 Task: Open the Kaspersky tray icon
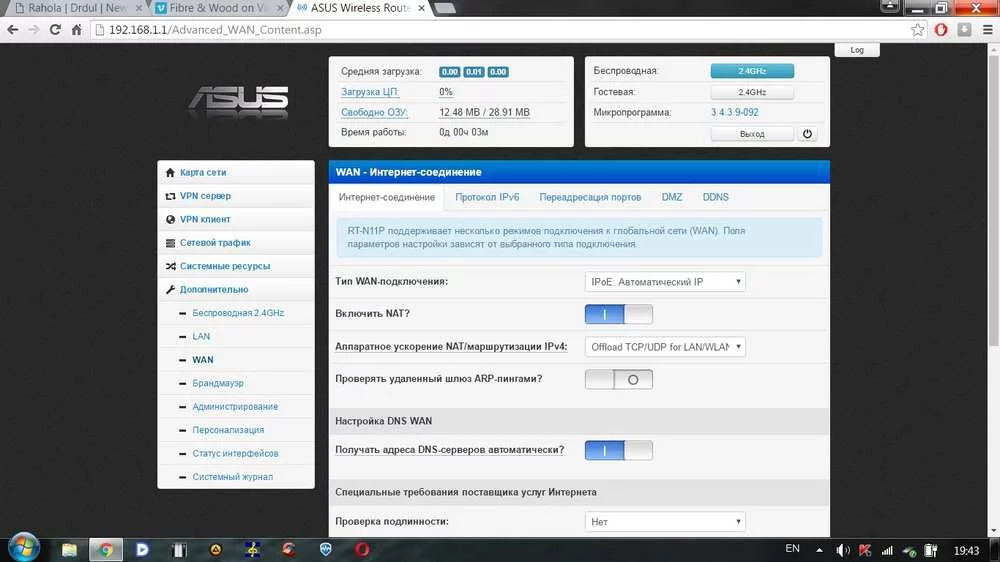pyautogui.click(x=865, y=550)
